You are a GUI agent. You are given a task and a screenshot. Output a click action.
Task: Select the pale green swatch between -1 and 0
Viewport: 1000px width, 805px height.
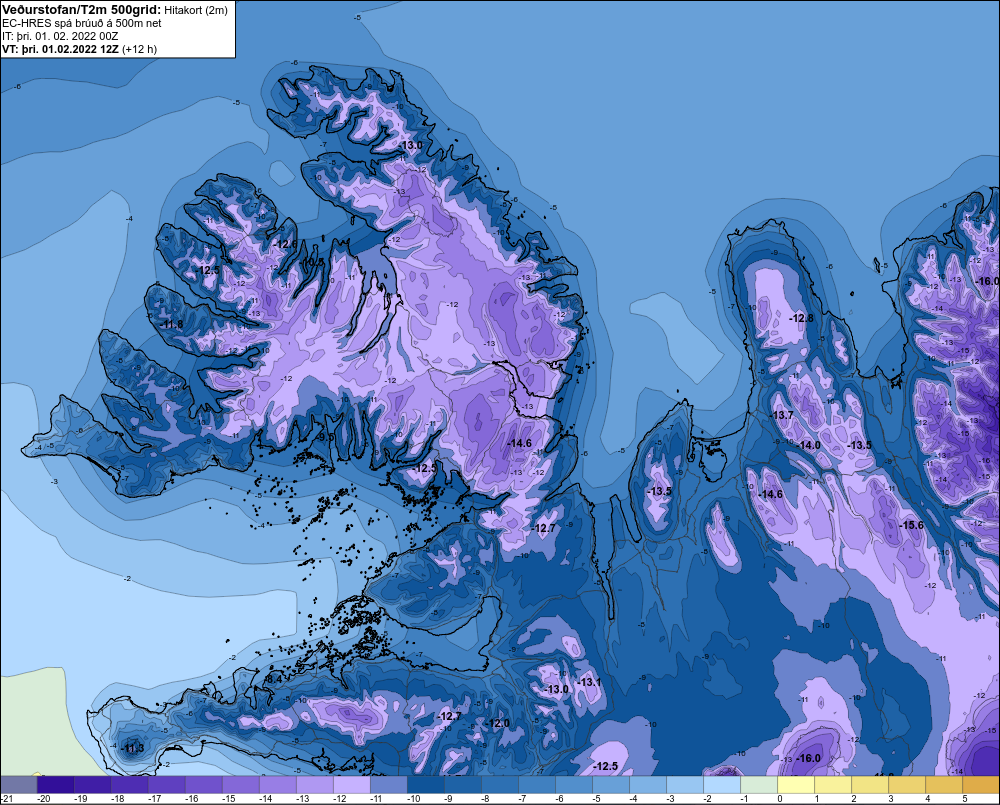pyautogui.click(x=759, y=784)
